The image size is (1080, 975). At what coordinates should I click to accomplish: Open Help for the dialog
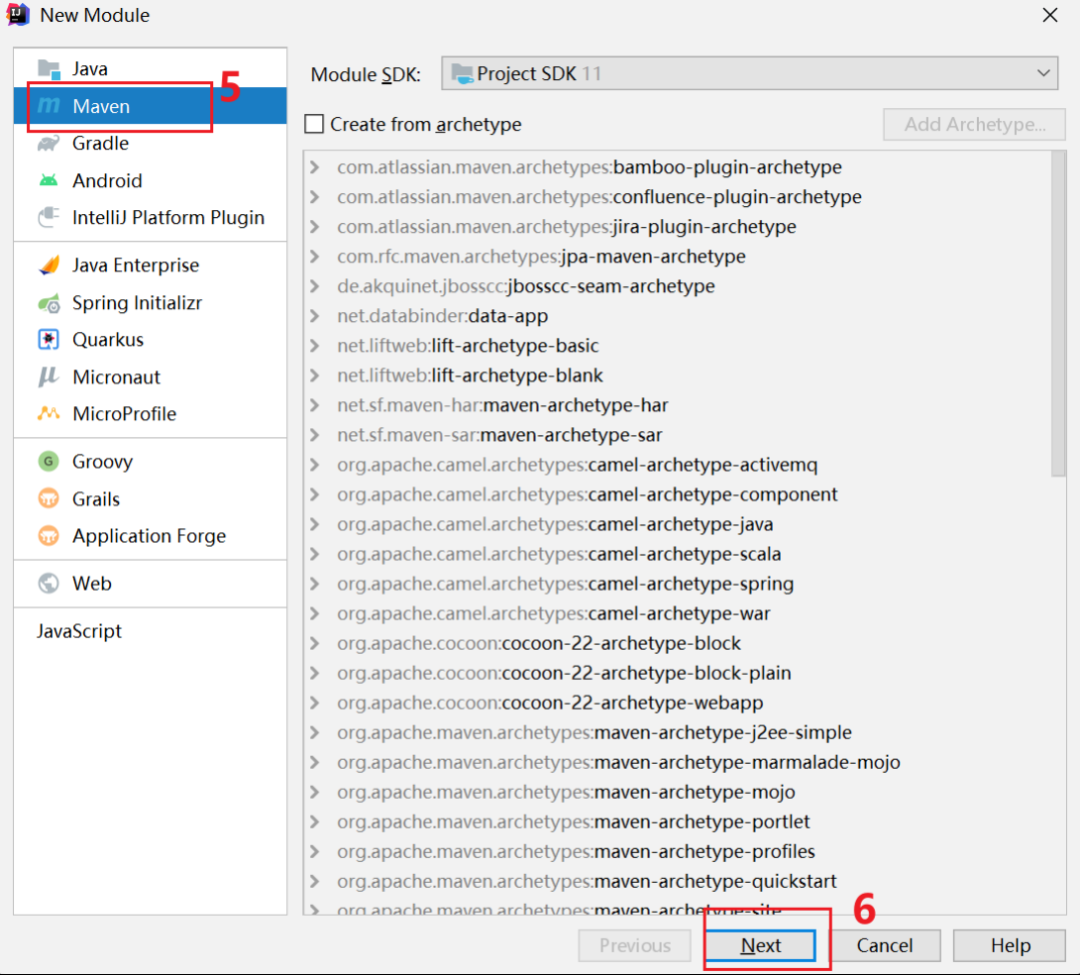pos(1010,945)
